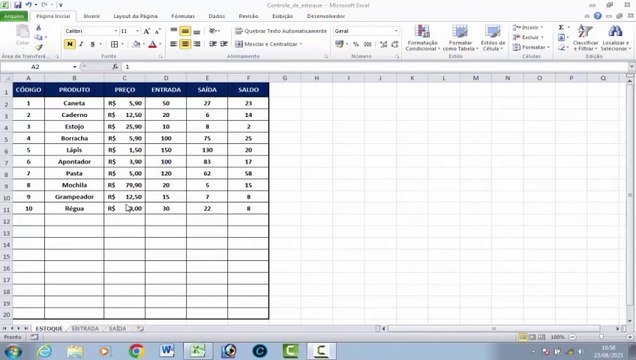
Task: Click the Help question mark icon
Action: click(x=597, y=16)
